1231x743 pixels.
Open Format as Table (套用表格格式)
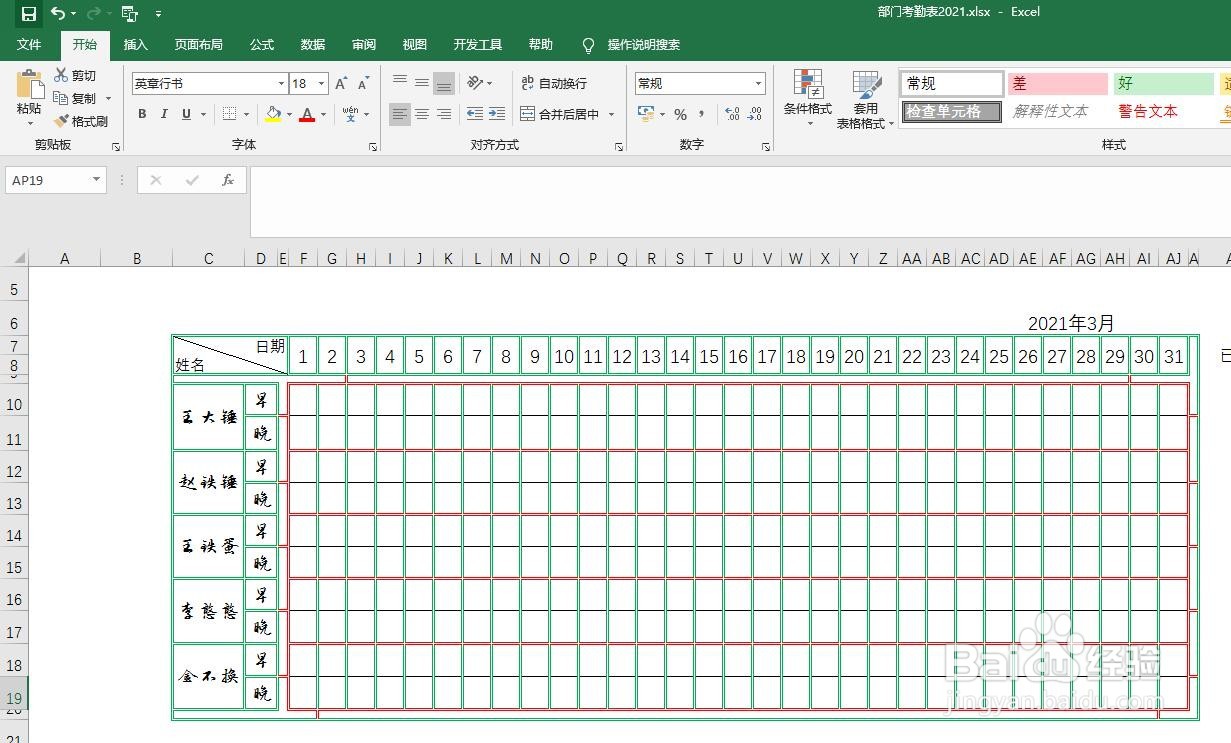tap(866, 98)
